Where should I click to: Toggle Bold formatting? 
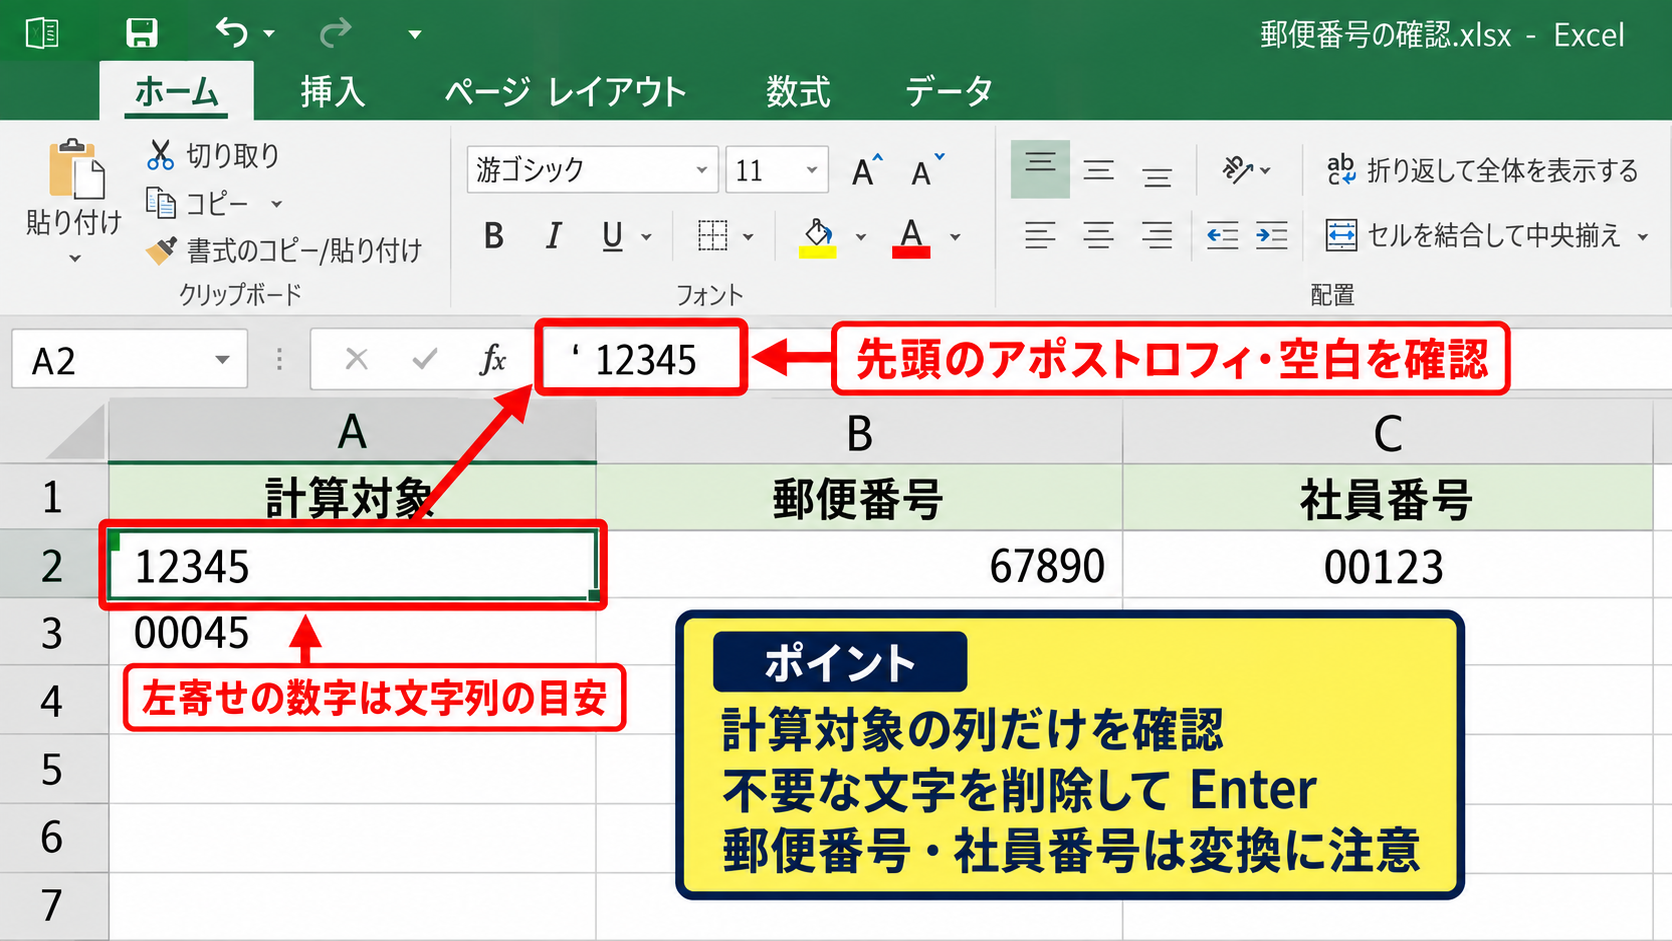click(x=493, y=236)
